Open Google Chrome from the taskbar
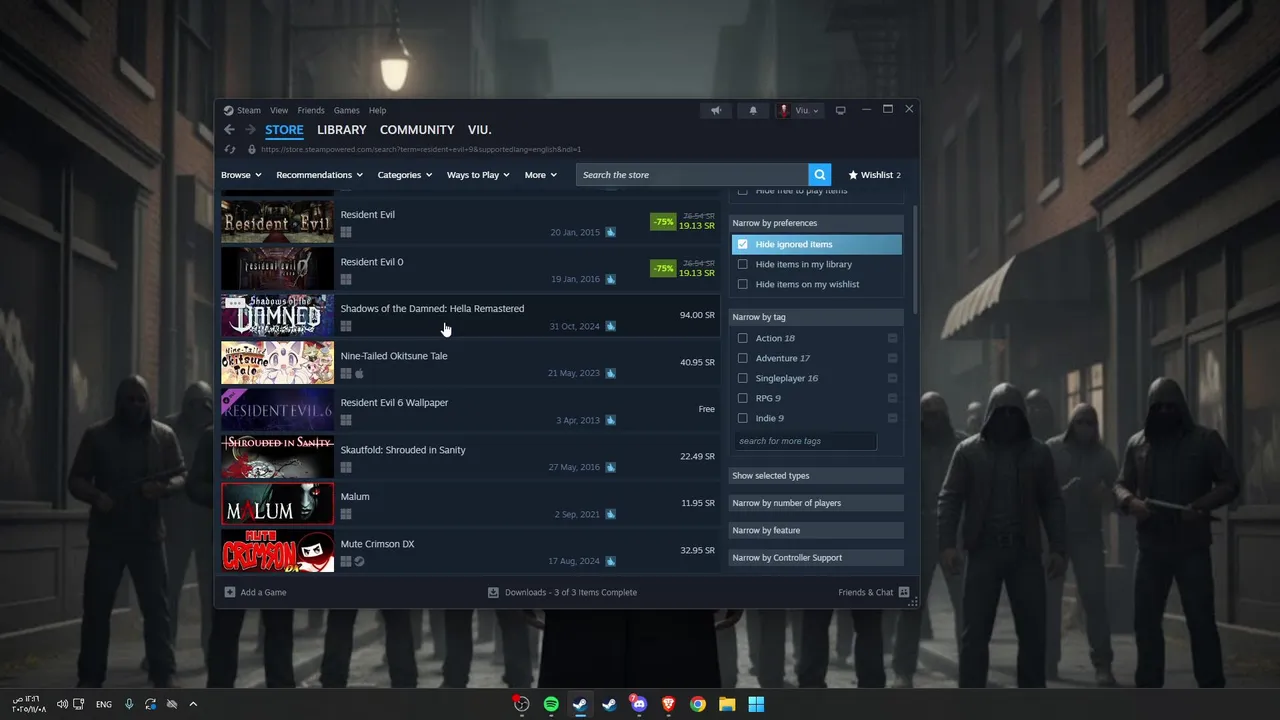Viewport: 1280px width, 720px height. coord(698,704)
